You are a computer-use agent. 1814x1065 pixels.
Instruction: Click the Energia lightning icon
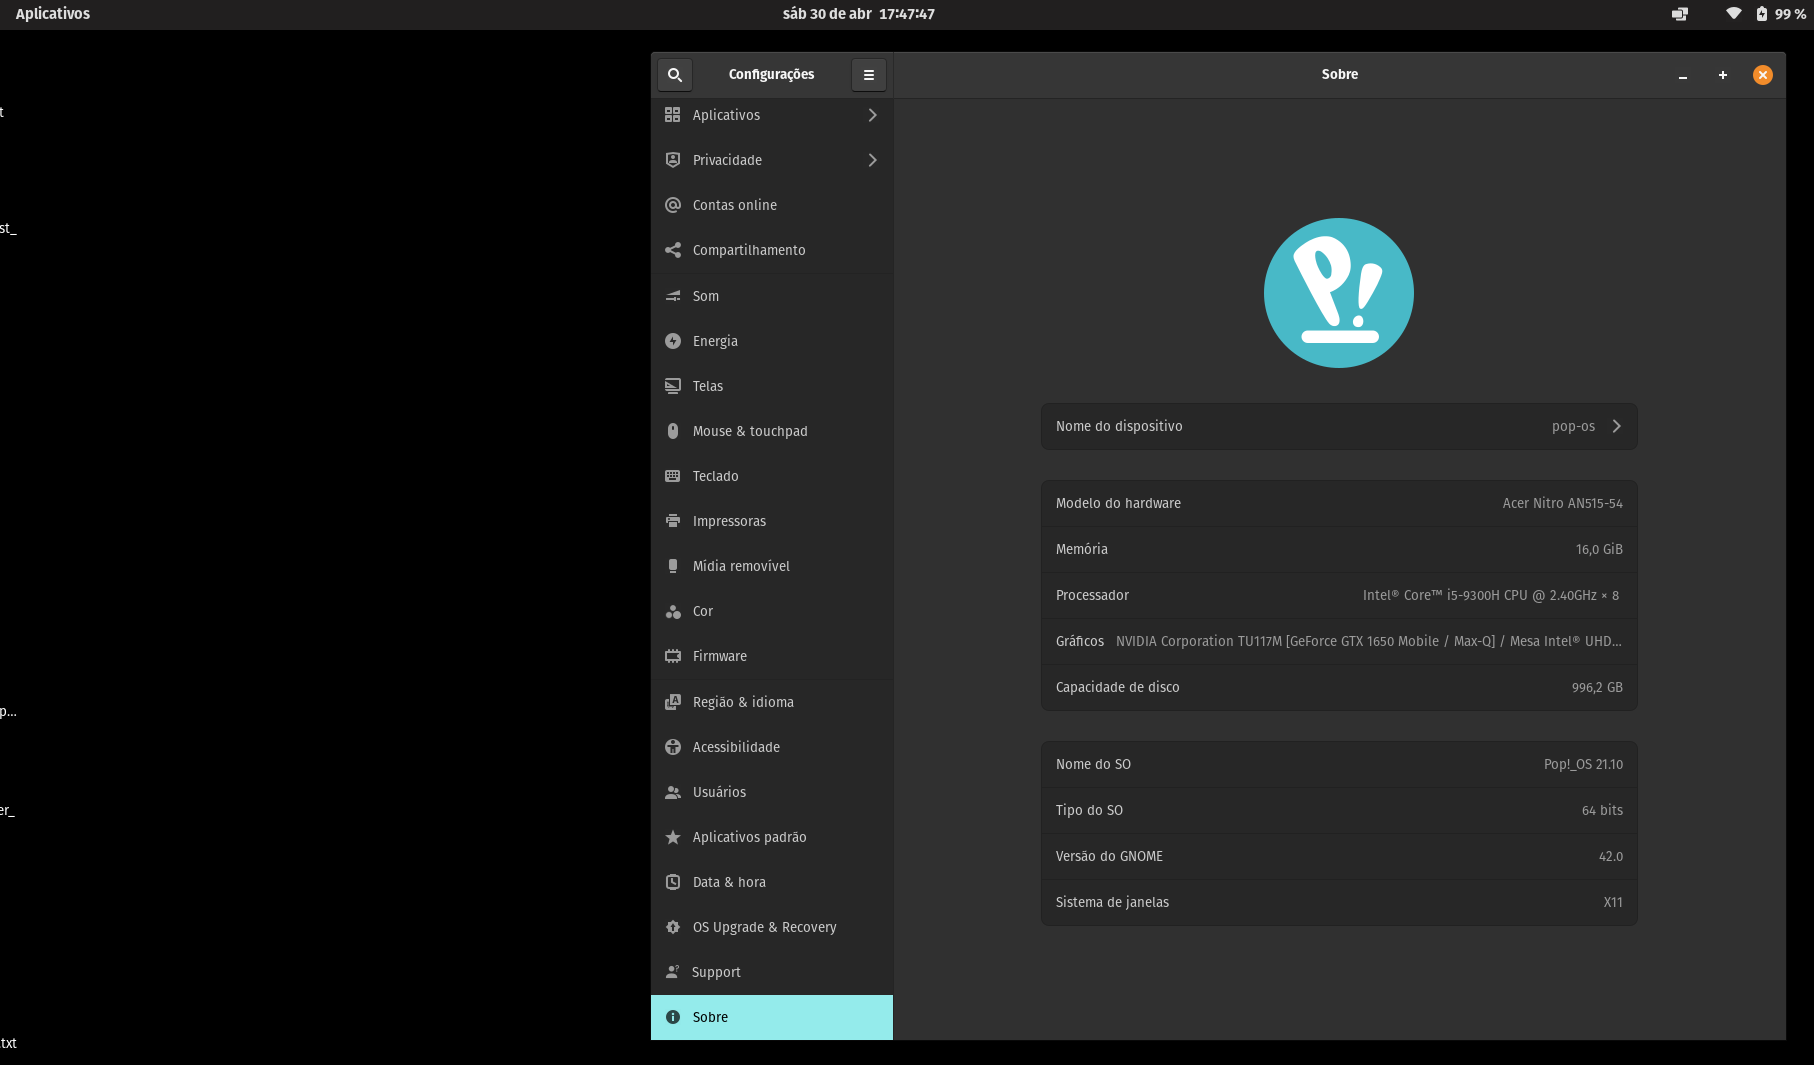(x=673, y=341)
